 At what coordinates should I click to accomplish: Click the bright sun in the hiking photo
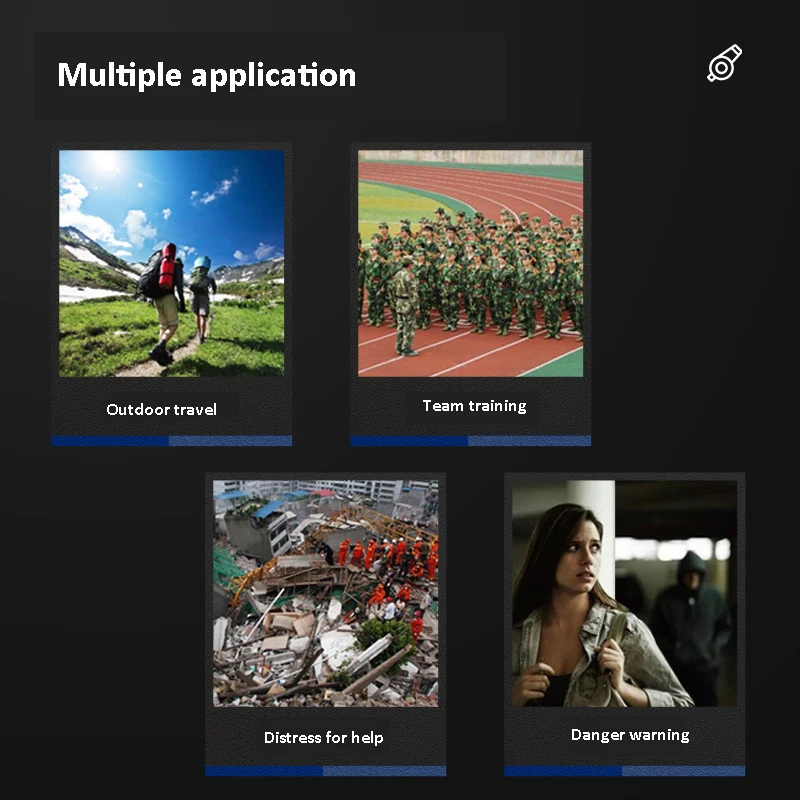click(x=105, y=163)
